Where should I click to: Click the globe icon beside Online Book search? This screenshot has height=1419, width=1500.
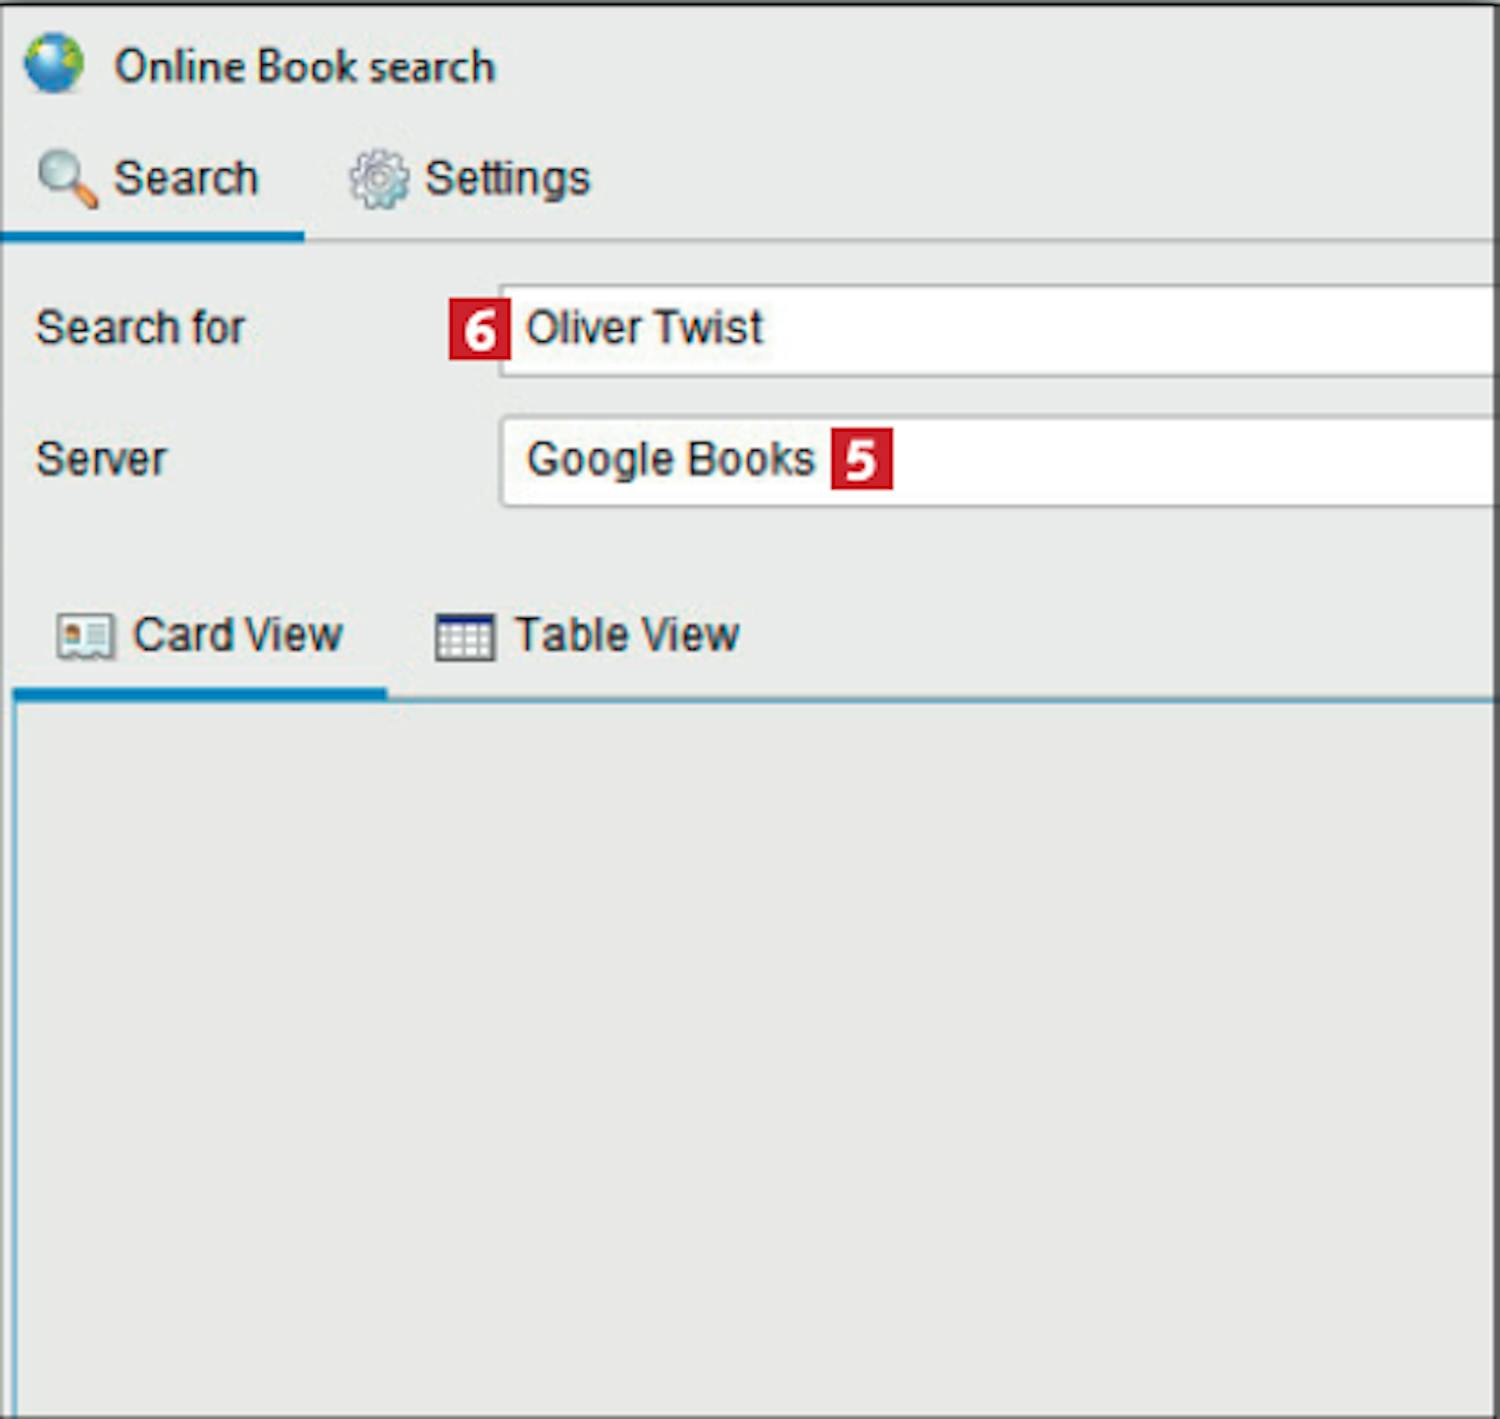tap(54, 64)
